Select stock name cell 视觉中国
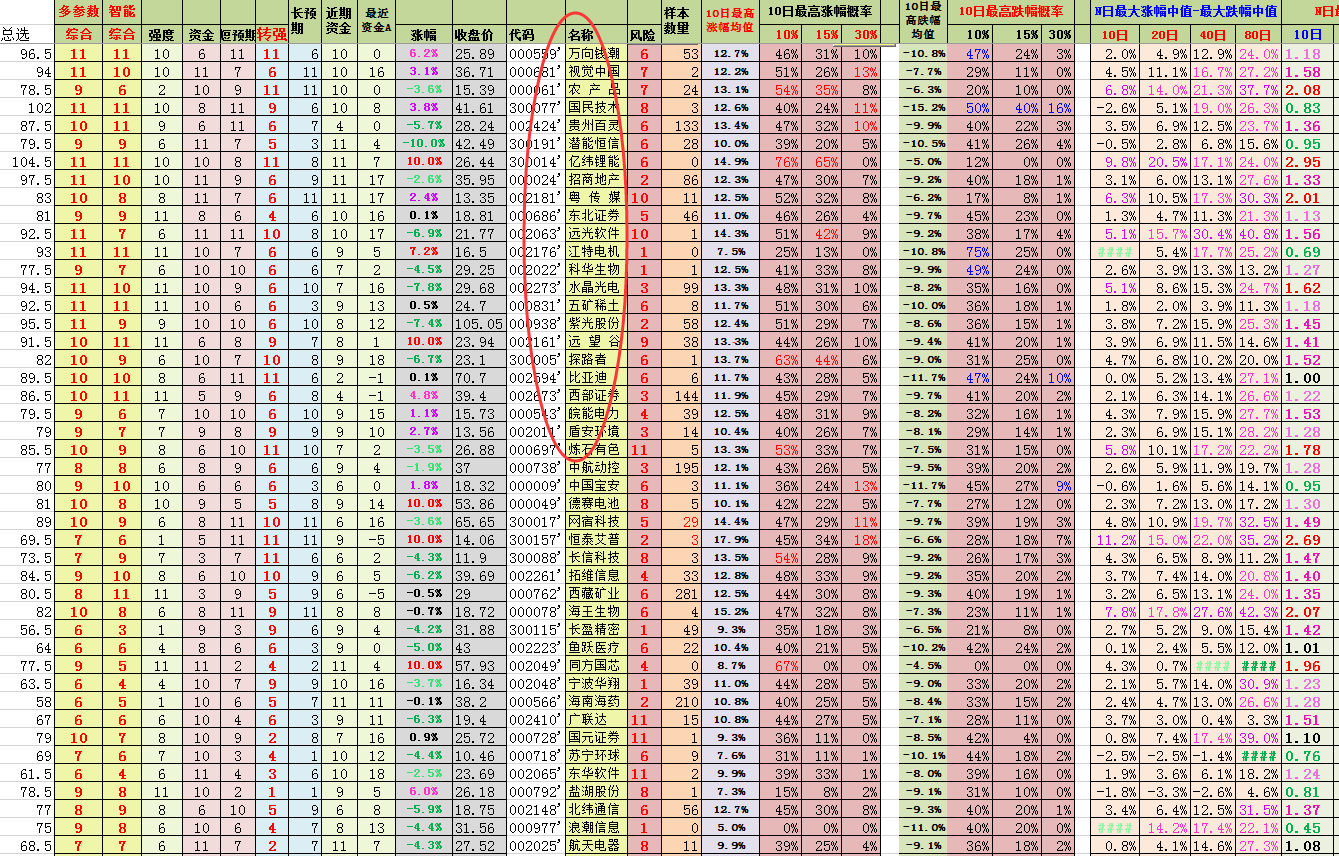 pyautogui.click(x=596, y=71)
